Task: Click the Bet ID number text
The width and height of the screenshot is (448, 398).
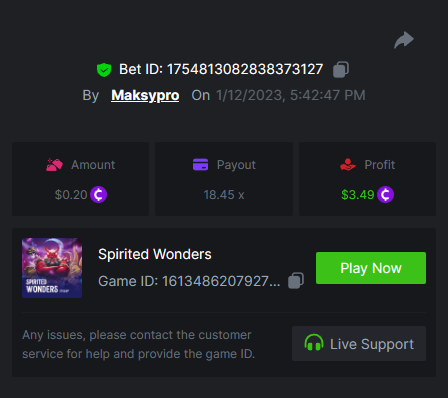Action: pyautogui.click(x=245, y=69)
